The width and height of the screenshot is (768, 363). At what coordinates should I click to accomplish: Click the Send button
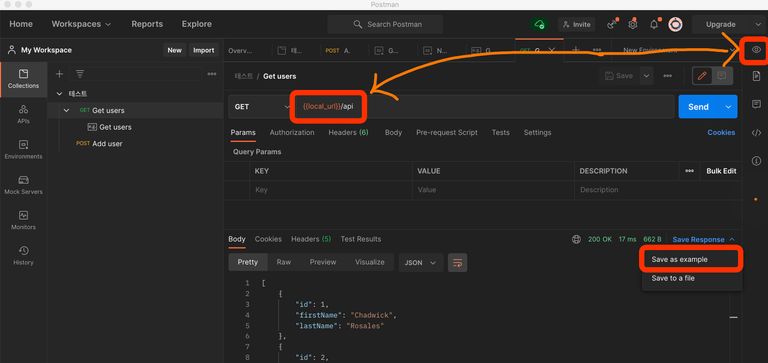click(x=698, y=107)
